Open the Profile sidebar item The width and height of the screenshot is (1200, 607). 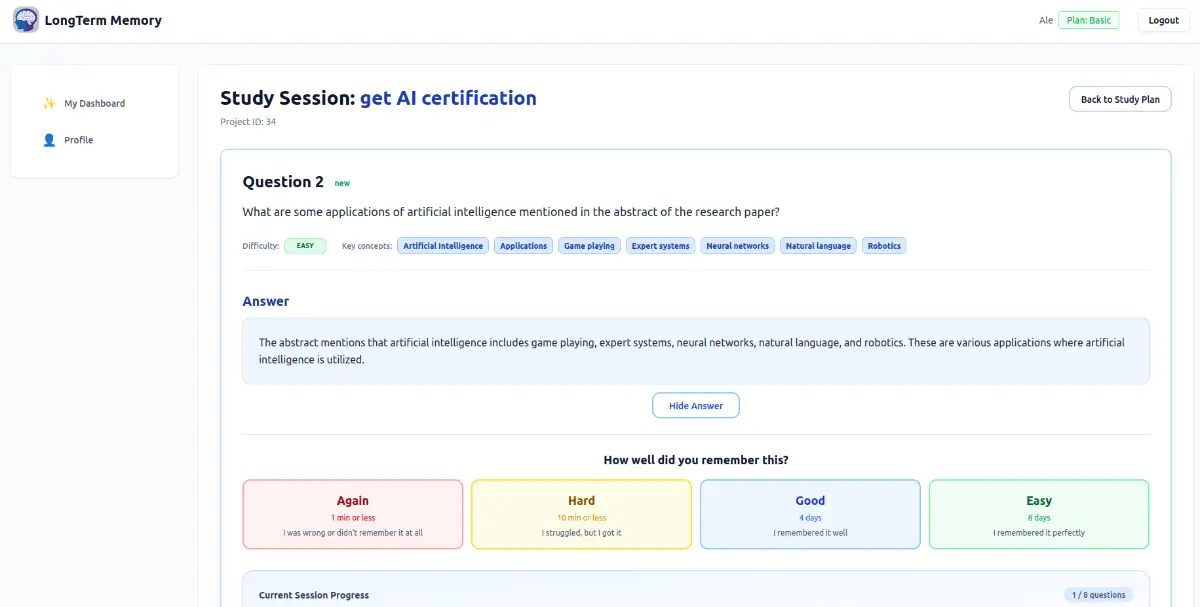pos(78,141)
